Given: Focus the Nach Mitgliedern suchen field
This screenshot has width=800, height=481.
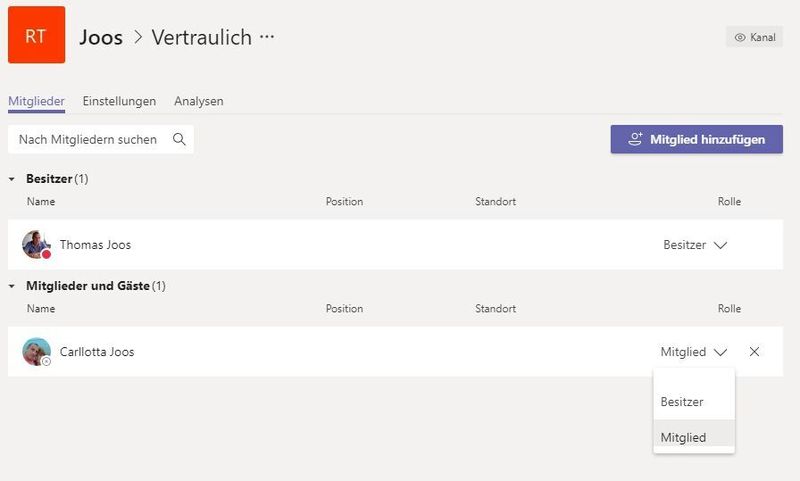Looking at the screenshot, I should point(88,139).
